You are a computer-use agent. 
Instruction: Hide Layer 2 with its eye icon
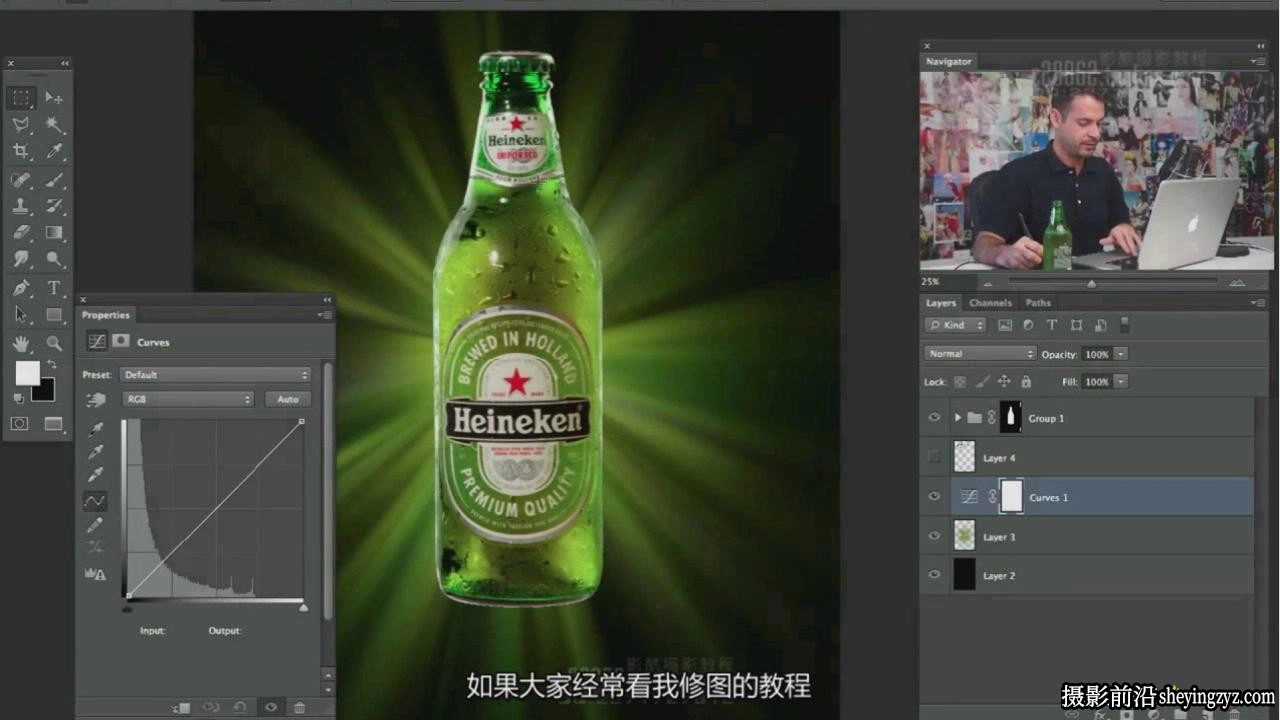coord(935,575)
